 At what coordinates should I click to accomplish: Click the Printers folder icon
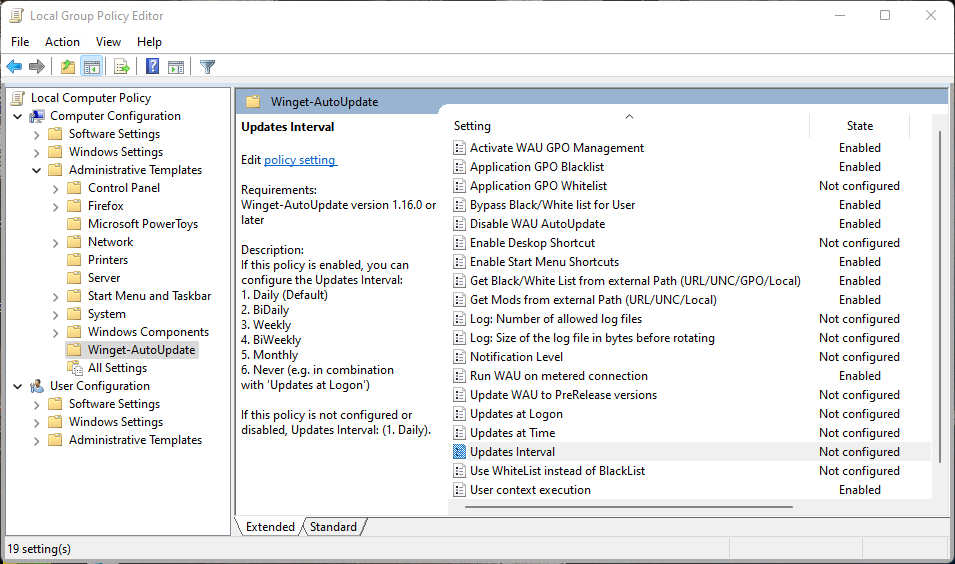74,259
